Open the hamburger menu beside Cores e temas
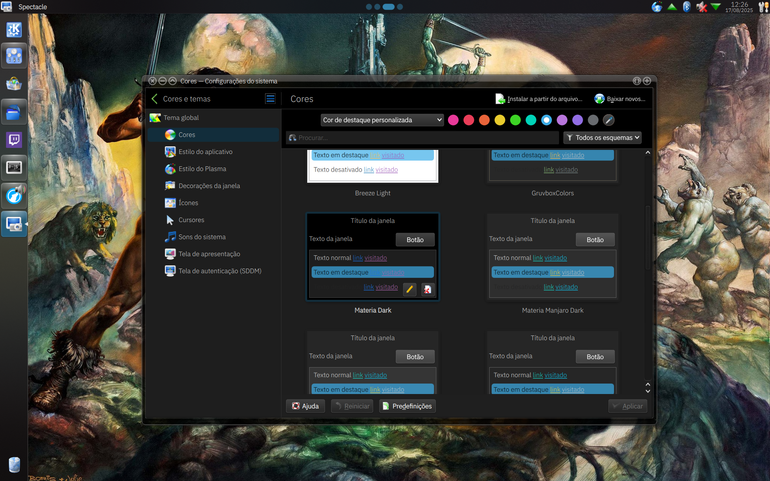The height and width of the screenshot is (481, 770). pos(270,99)
